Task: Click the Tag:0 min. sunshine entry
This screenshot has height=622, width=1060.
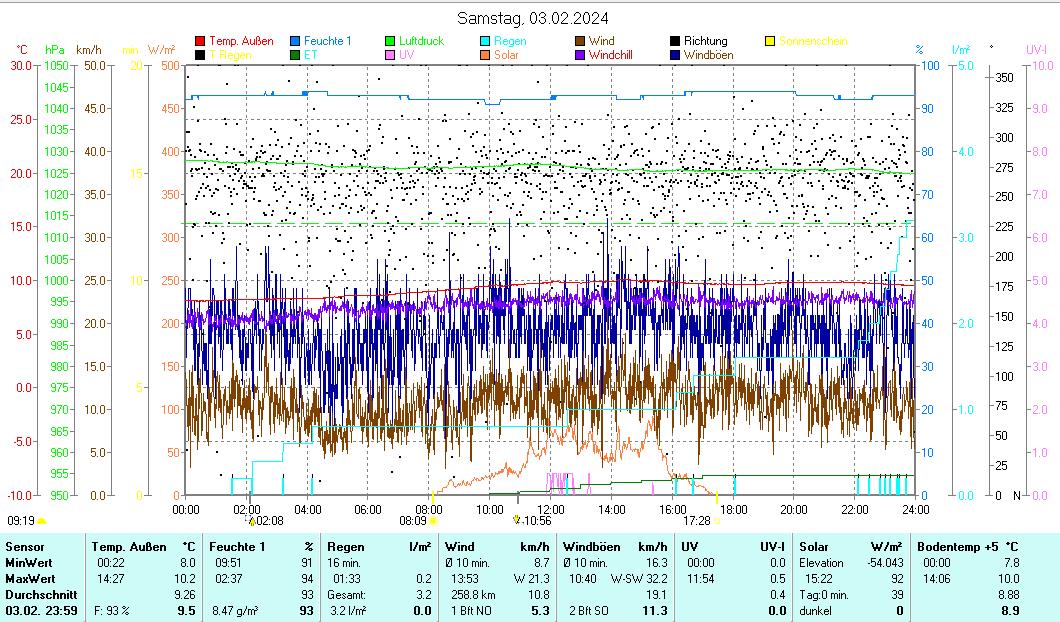Action: [824, 595]
